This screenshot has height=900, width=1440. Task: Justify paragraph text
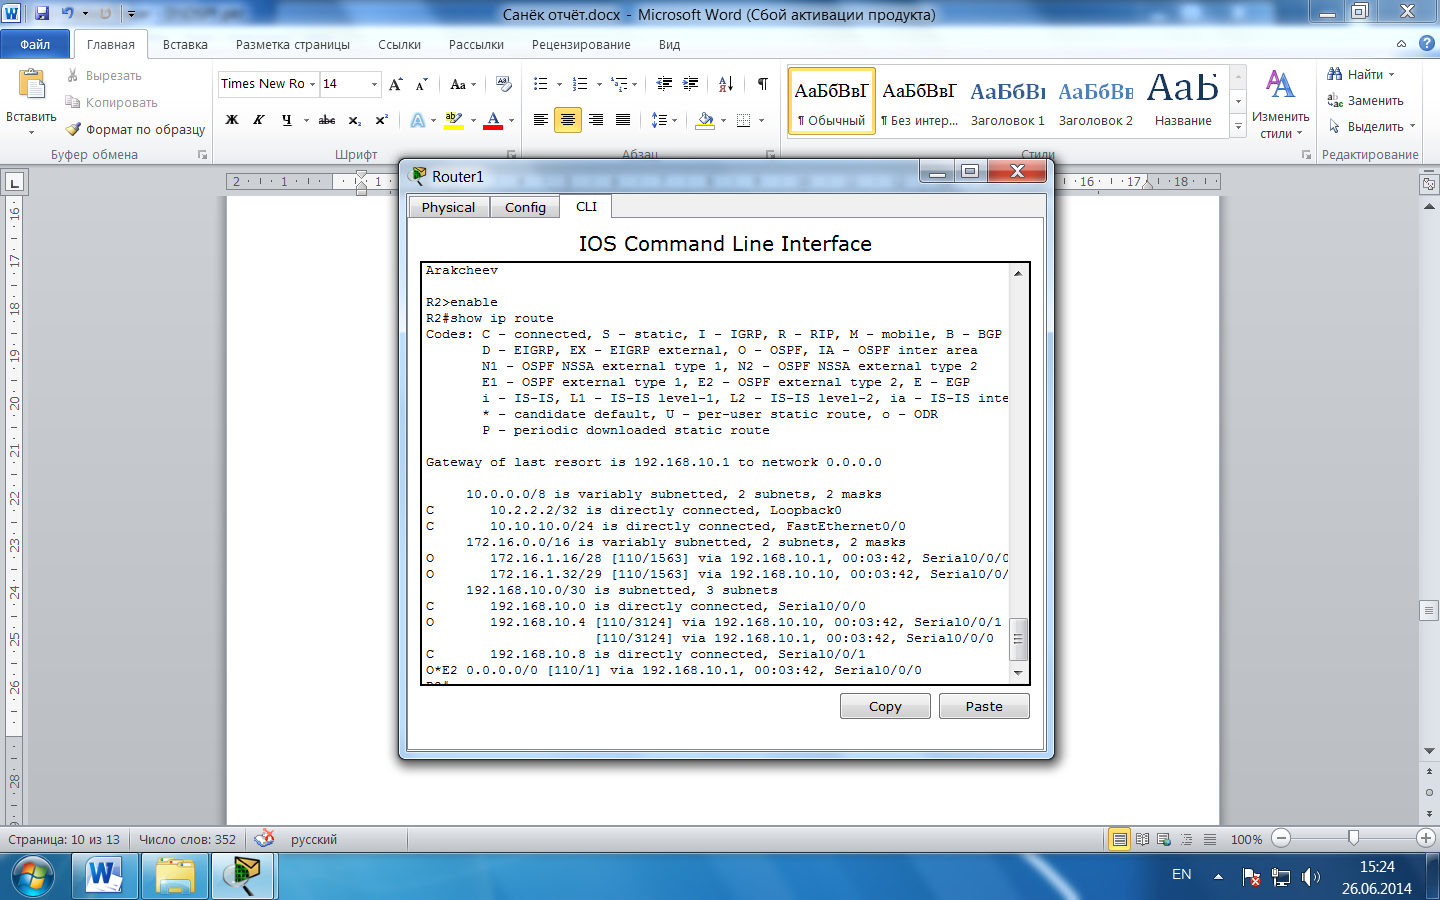pyautogui.click(x=623, y=120)
